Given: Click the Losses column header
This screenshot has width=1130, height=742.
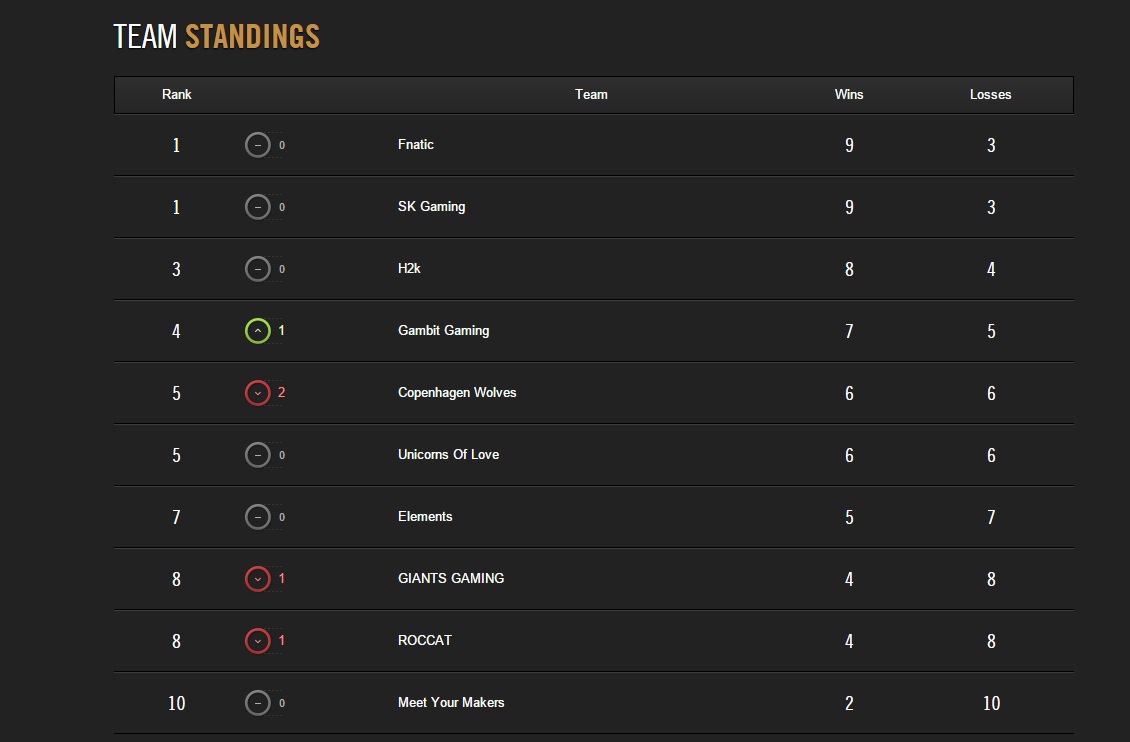Looking at the screenshot, I should (990, 94).
